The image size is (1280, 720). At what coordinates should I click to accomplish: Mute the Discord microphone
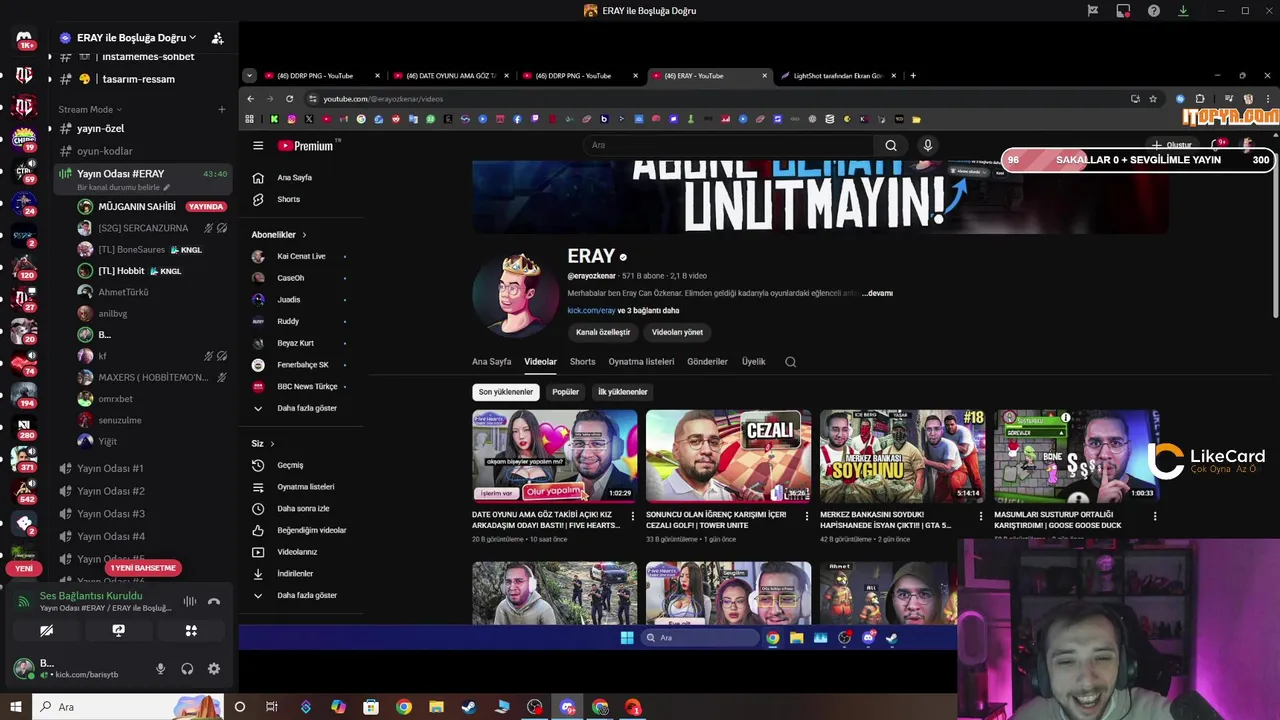click(160, 669)
